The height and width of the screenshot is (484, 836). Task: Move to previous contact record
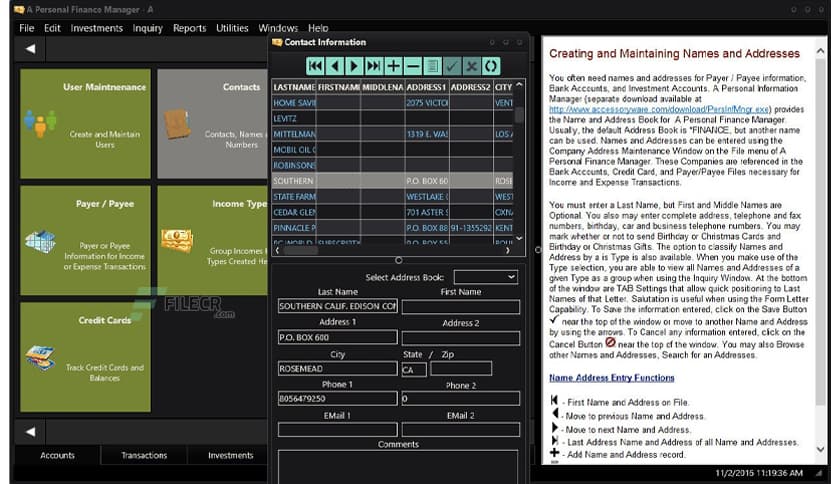[335, 66]
